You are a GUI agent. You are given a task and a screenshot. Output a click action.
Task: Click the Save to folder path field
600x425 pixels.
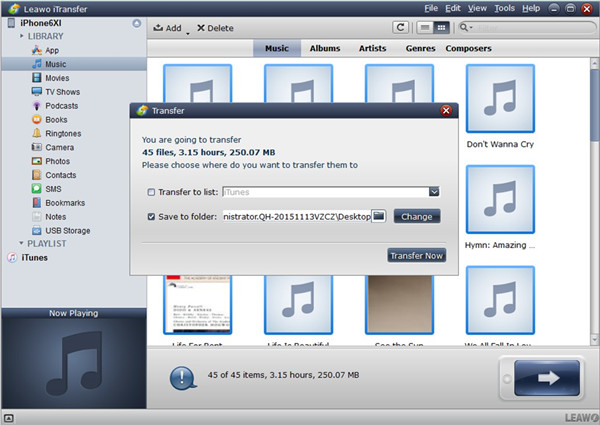(x=295, y=216)
